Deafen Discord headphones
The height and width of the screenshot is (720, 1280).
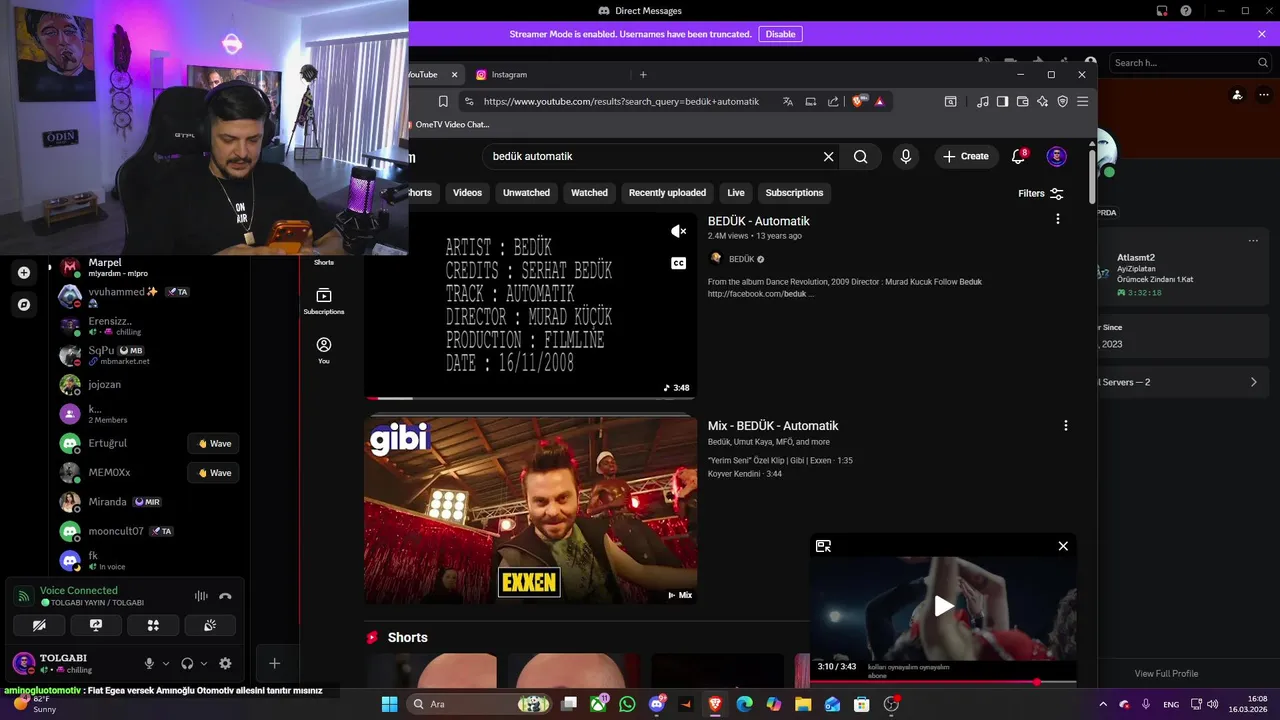(x=187, y=663)
